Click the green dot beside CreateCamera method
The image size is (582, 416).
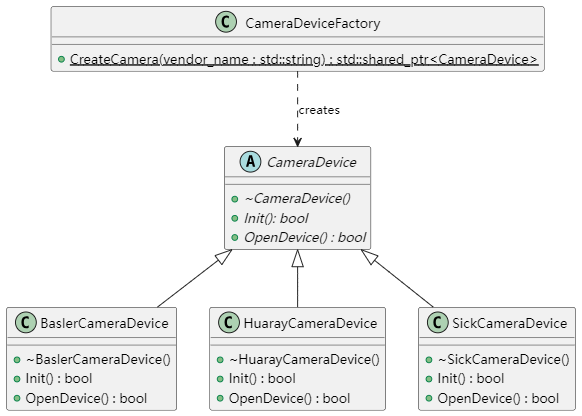[62, 59]
